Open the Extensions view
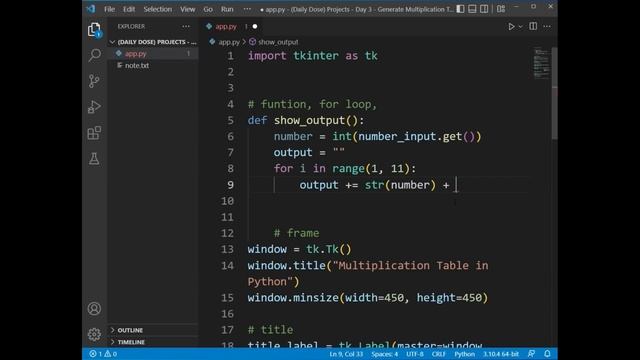Image resolution: width=640 pixels, height=360 pixels. coord(94,133)
